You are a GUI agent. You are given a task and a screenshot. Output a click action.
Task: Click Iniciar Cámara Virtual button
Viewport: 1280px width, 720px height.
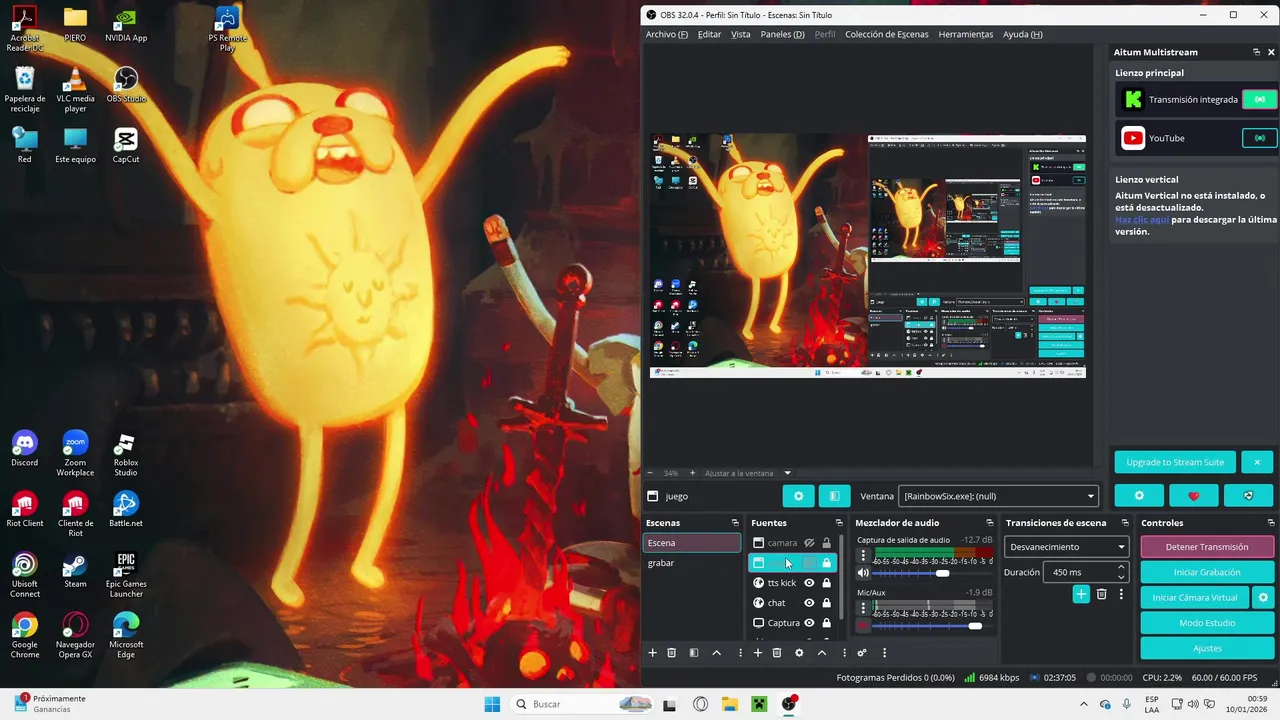(1194, 597)
